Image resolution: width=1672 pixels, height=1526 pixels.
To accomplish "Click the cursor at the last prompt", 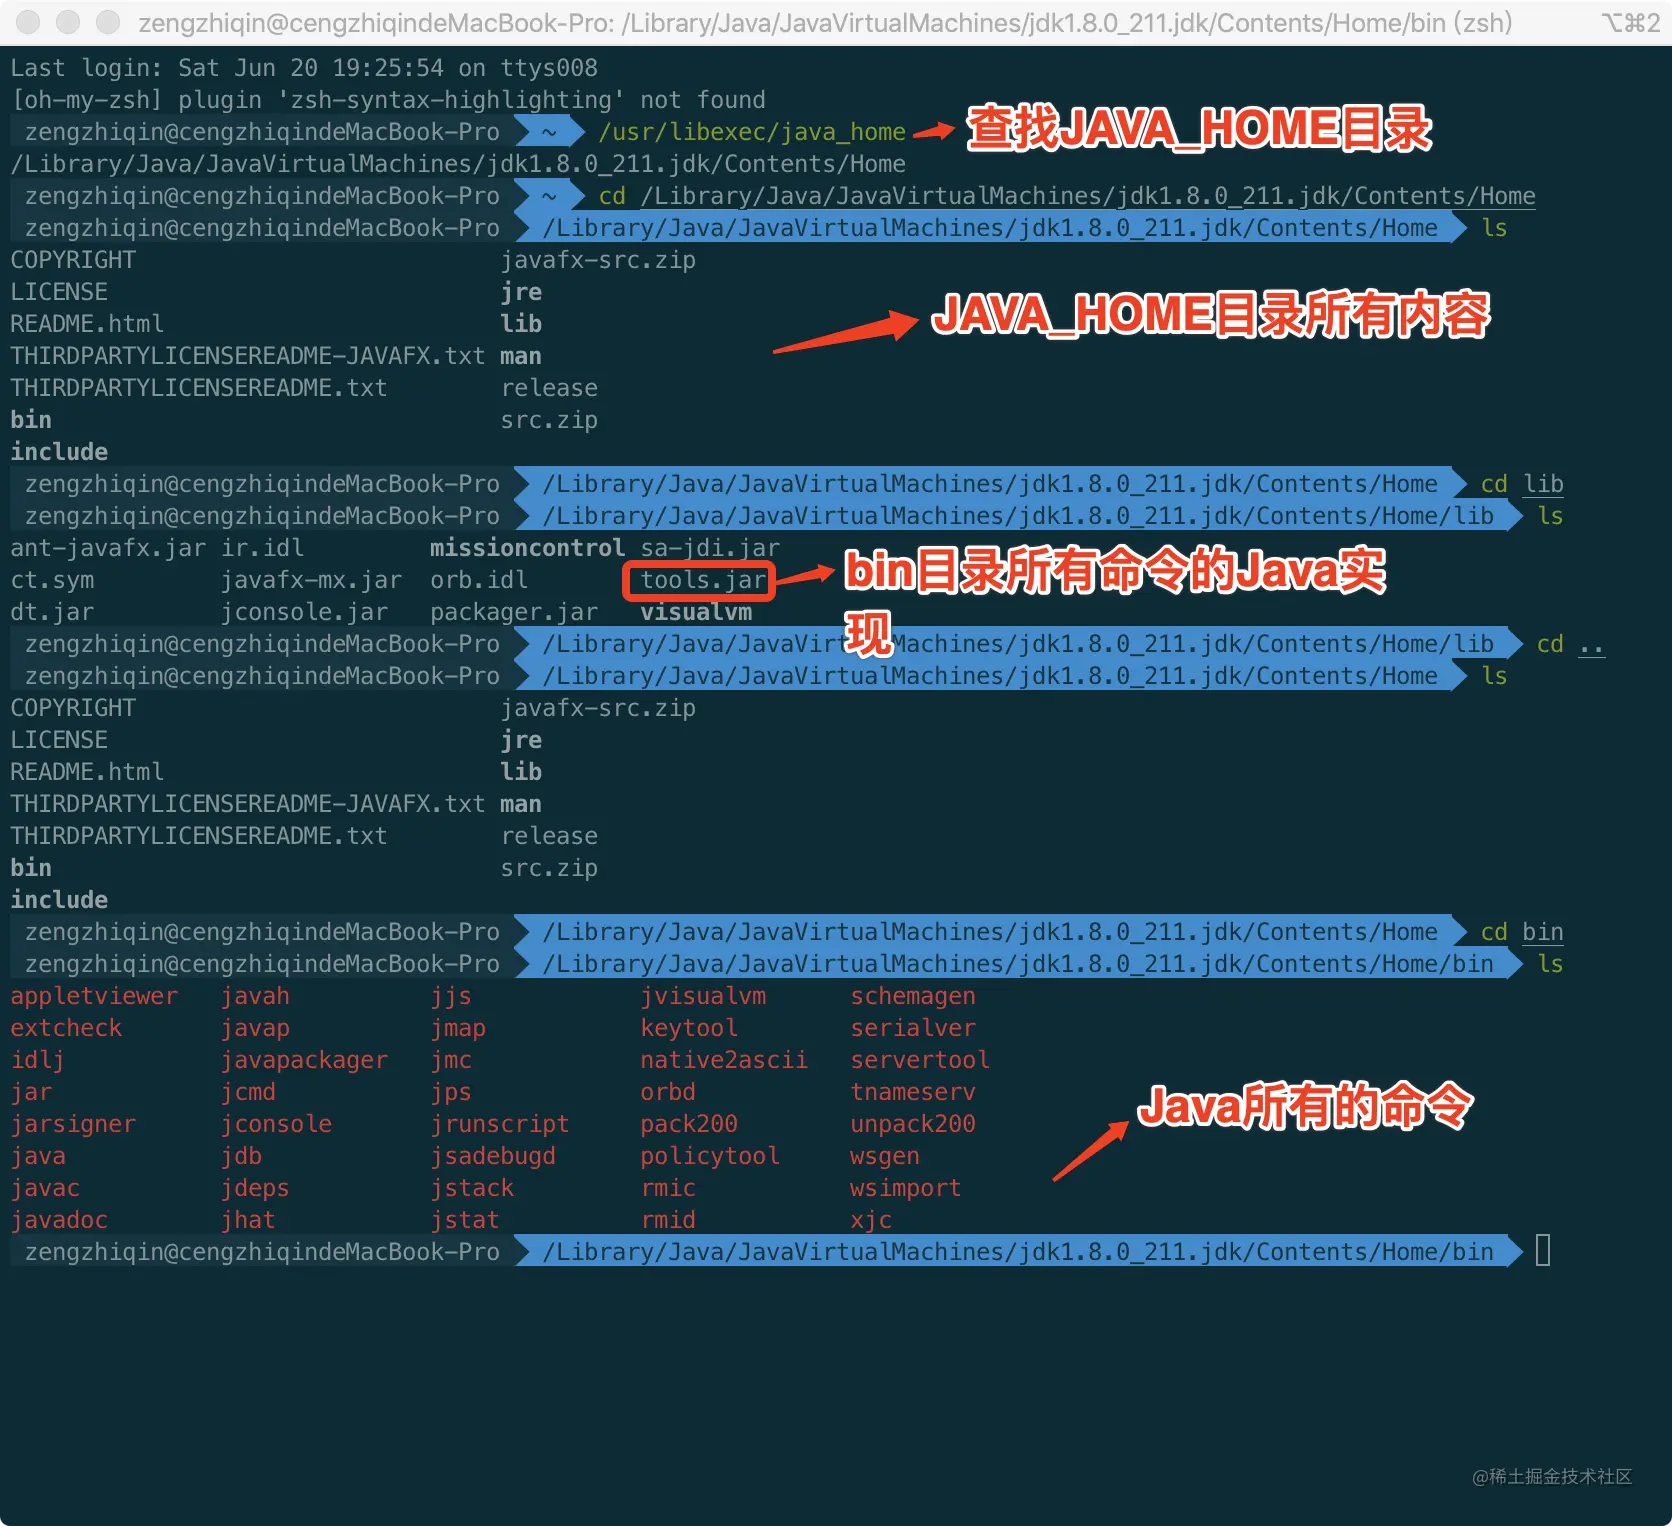I will point(1543,1251).
